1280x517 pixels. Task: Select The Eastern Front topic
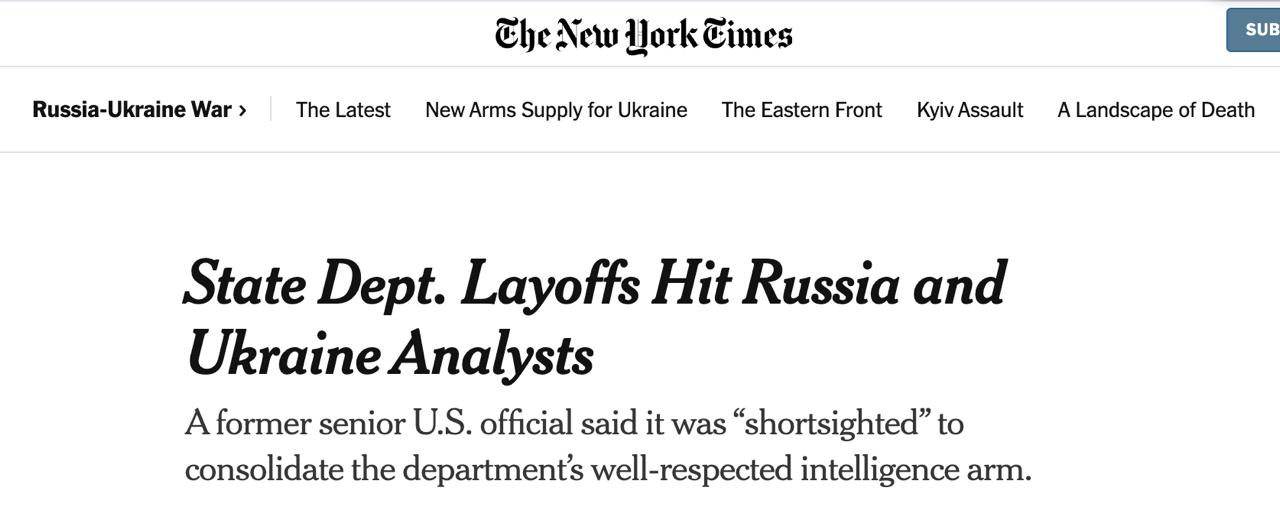[802, 110]
